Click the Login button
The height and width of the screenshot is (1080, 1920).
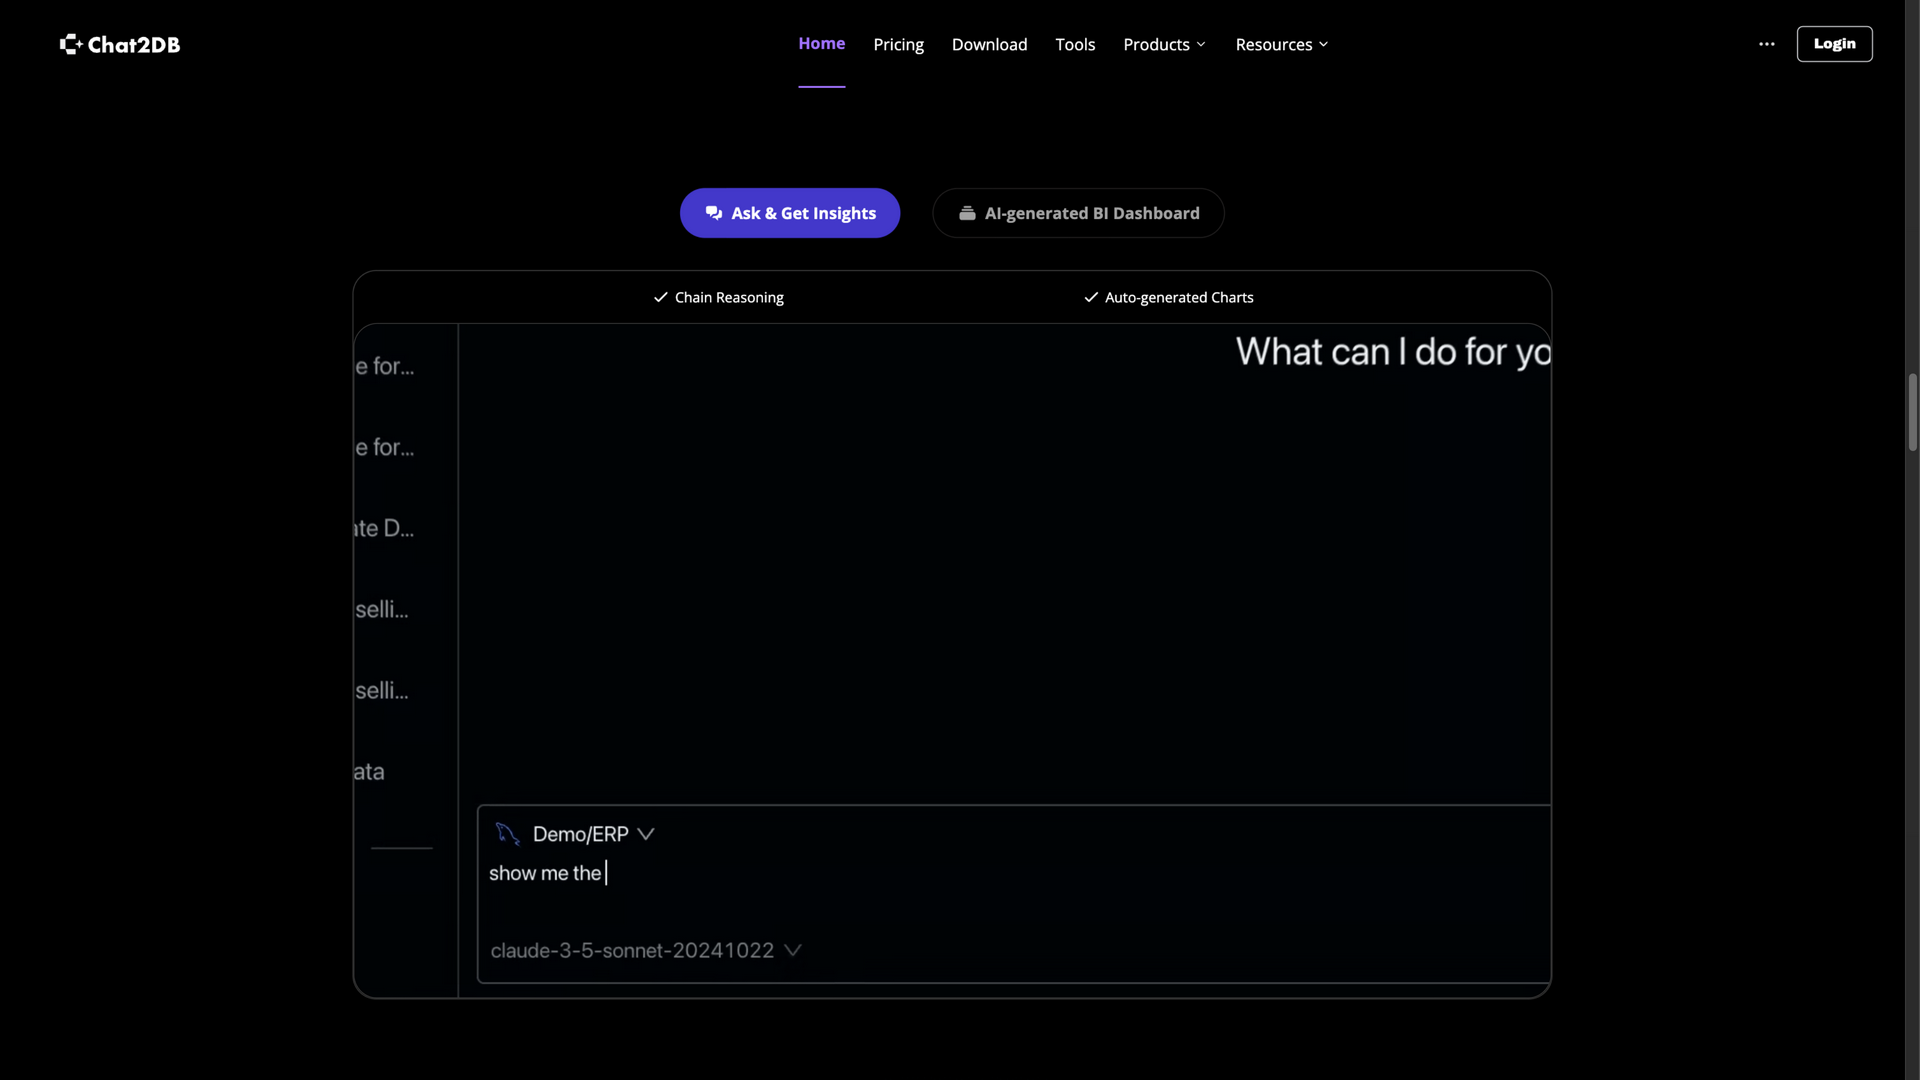(1834, 44)
